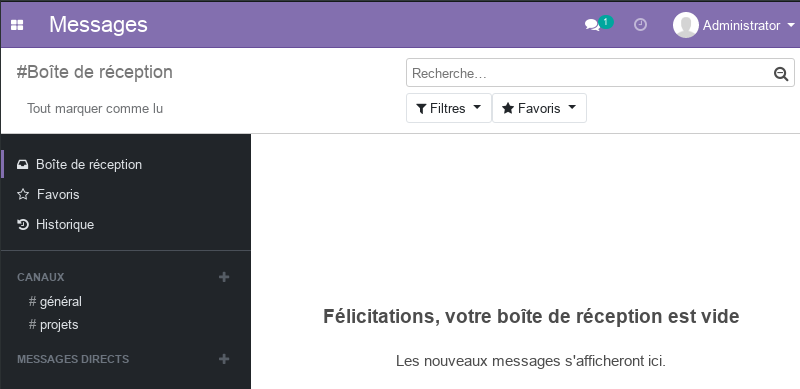Open the apps grid menu icon
Screen dimensions: 800x389
17,25
